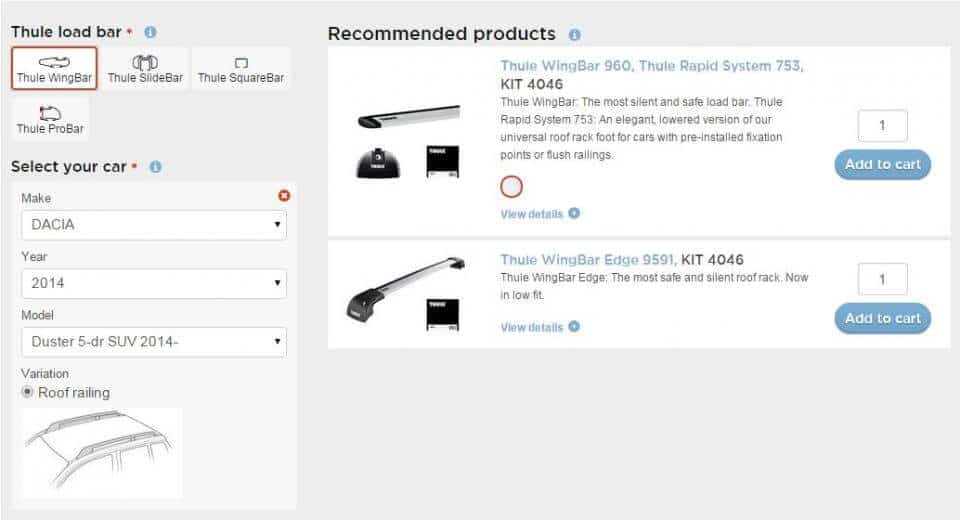Open info icon next to Recommended products
Viewport: 960px width, 520px height.
574,35
